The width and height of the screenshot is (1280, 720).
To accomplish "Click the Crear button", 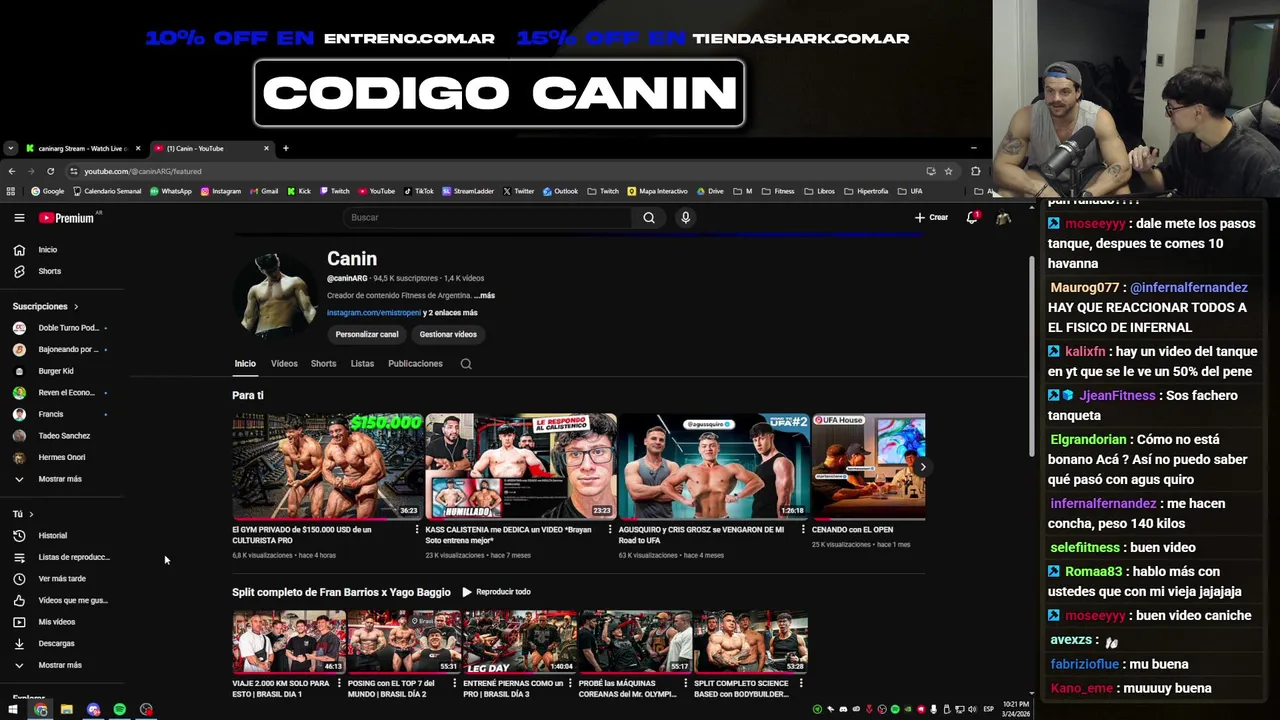I will point(931,217).
